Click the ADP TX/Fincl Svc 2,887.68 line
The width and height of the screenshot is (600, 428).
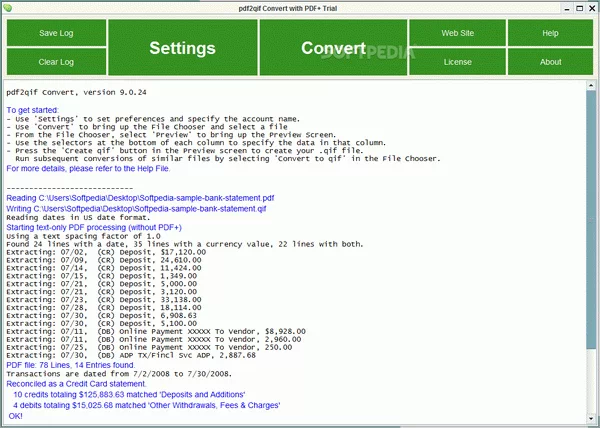pos(131,355)
